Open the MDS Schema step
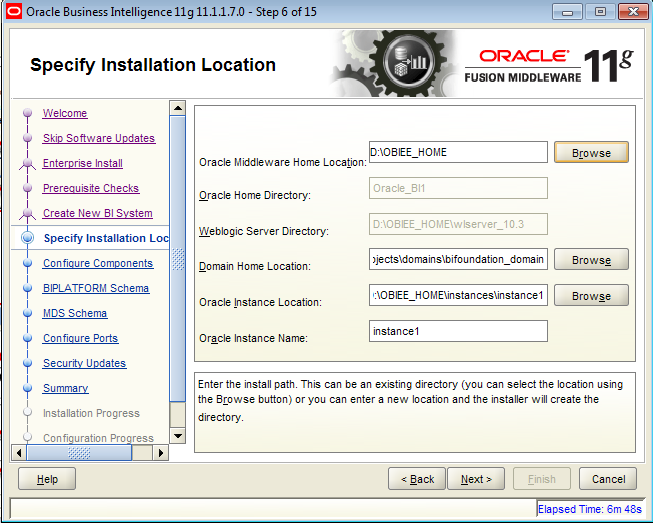 (75, 313)
